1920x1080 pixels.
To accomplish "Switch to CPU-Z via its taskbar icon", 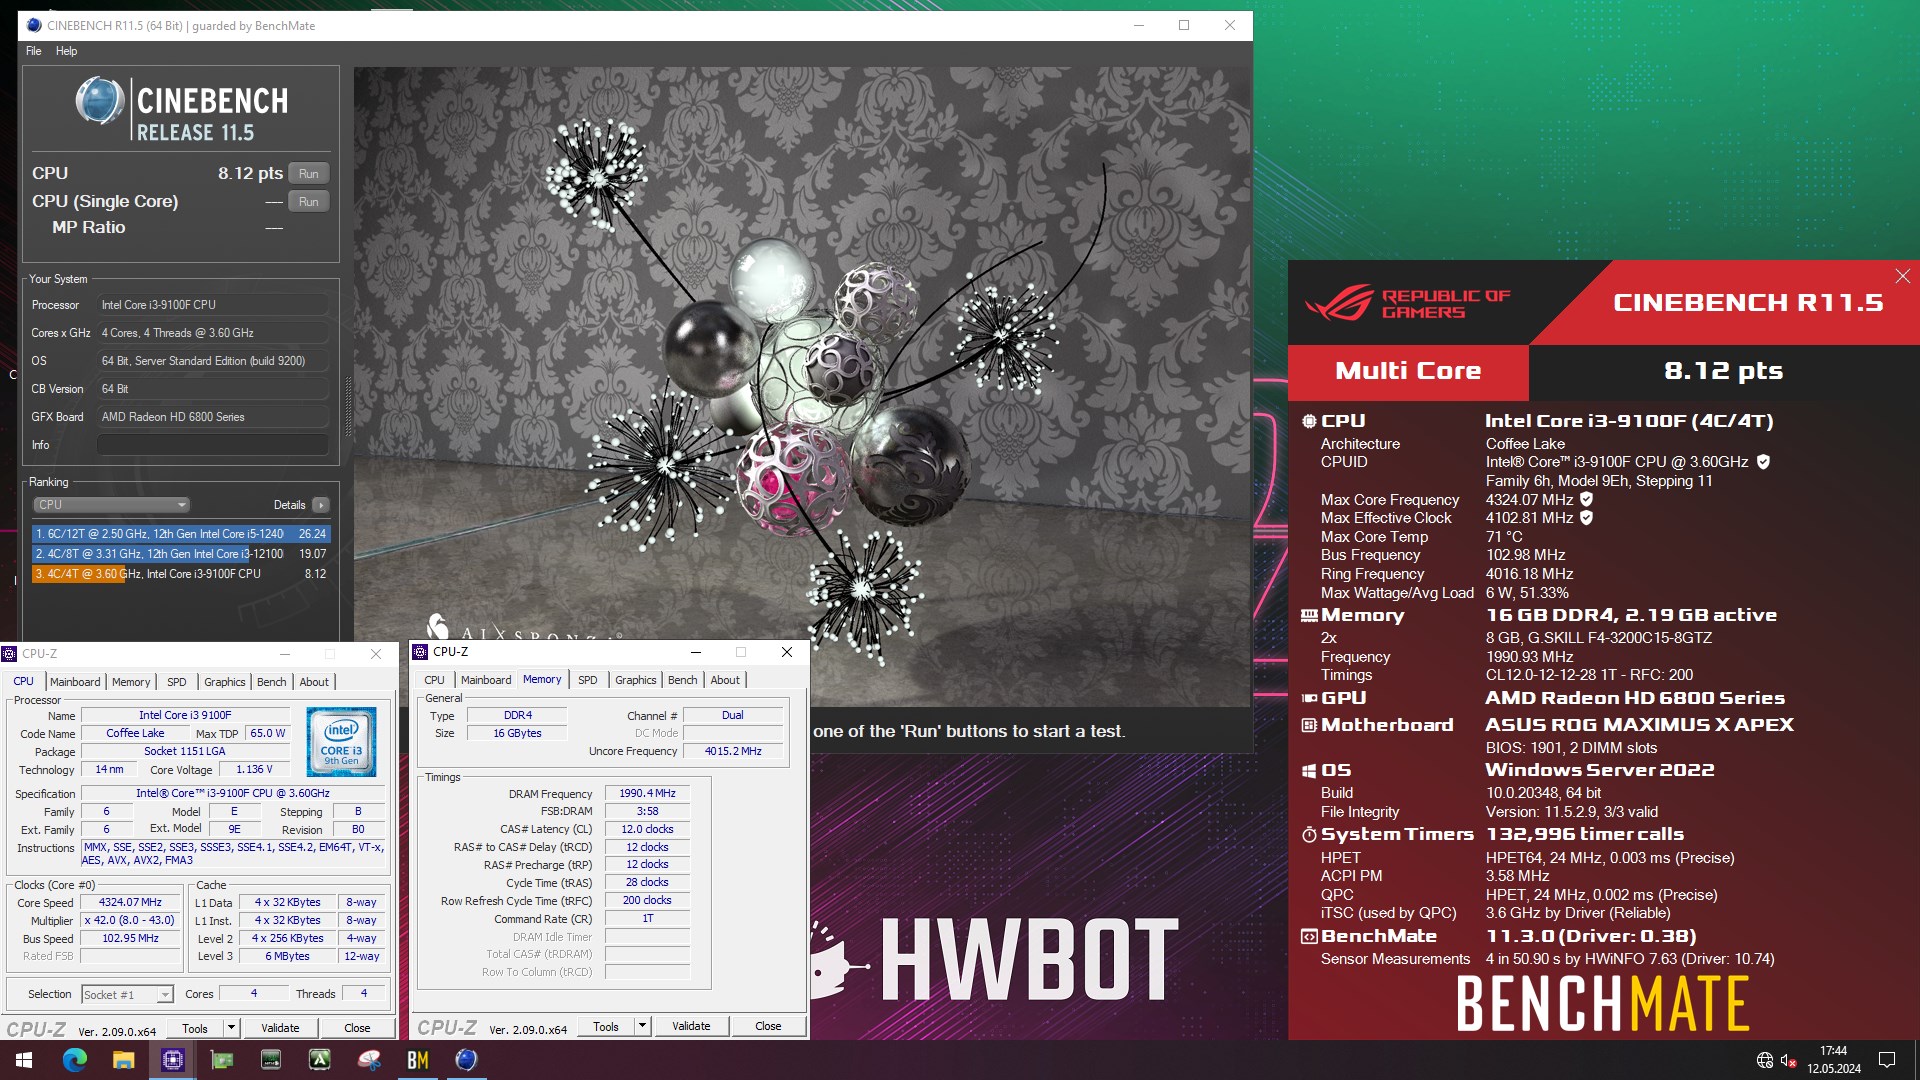I will click(x=173, y=1060).
